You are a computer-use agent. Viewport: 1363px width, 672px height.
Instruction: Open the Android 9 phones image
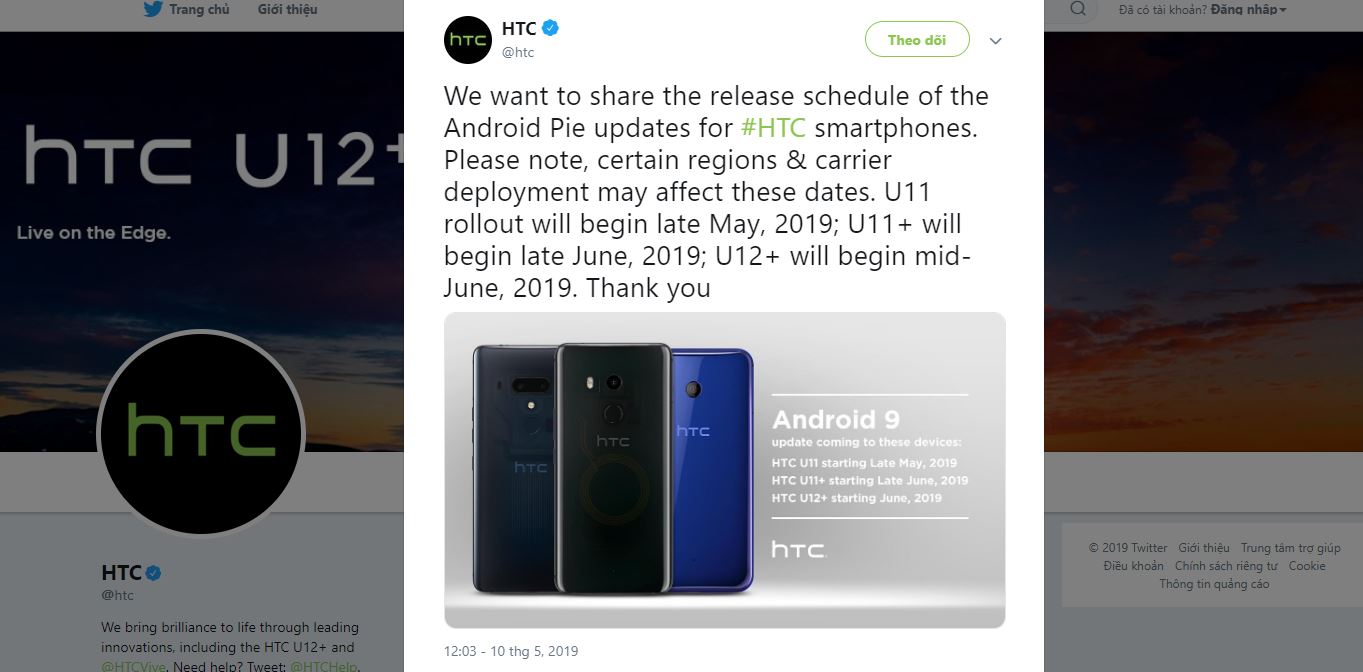[x=725, y=470]
